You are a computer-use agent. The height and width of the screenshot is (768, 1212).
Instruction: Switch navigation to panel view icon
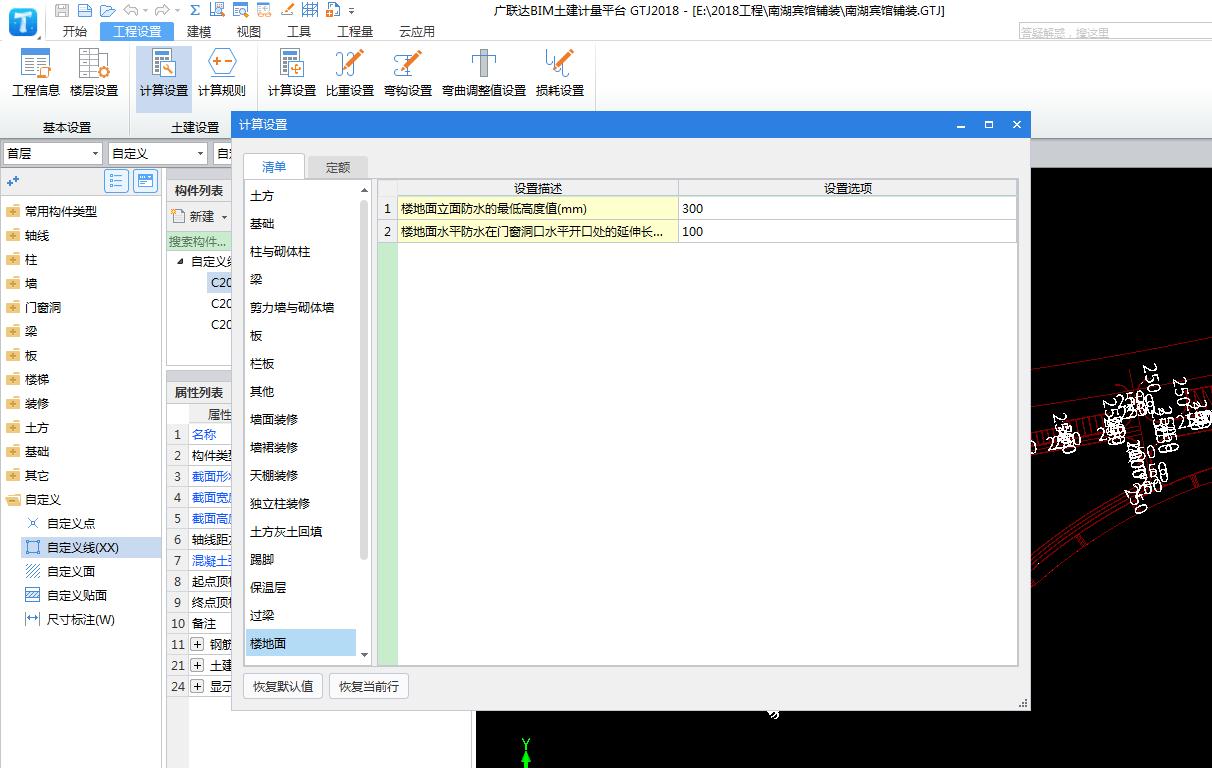[146, 181]
